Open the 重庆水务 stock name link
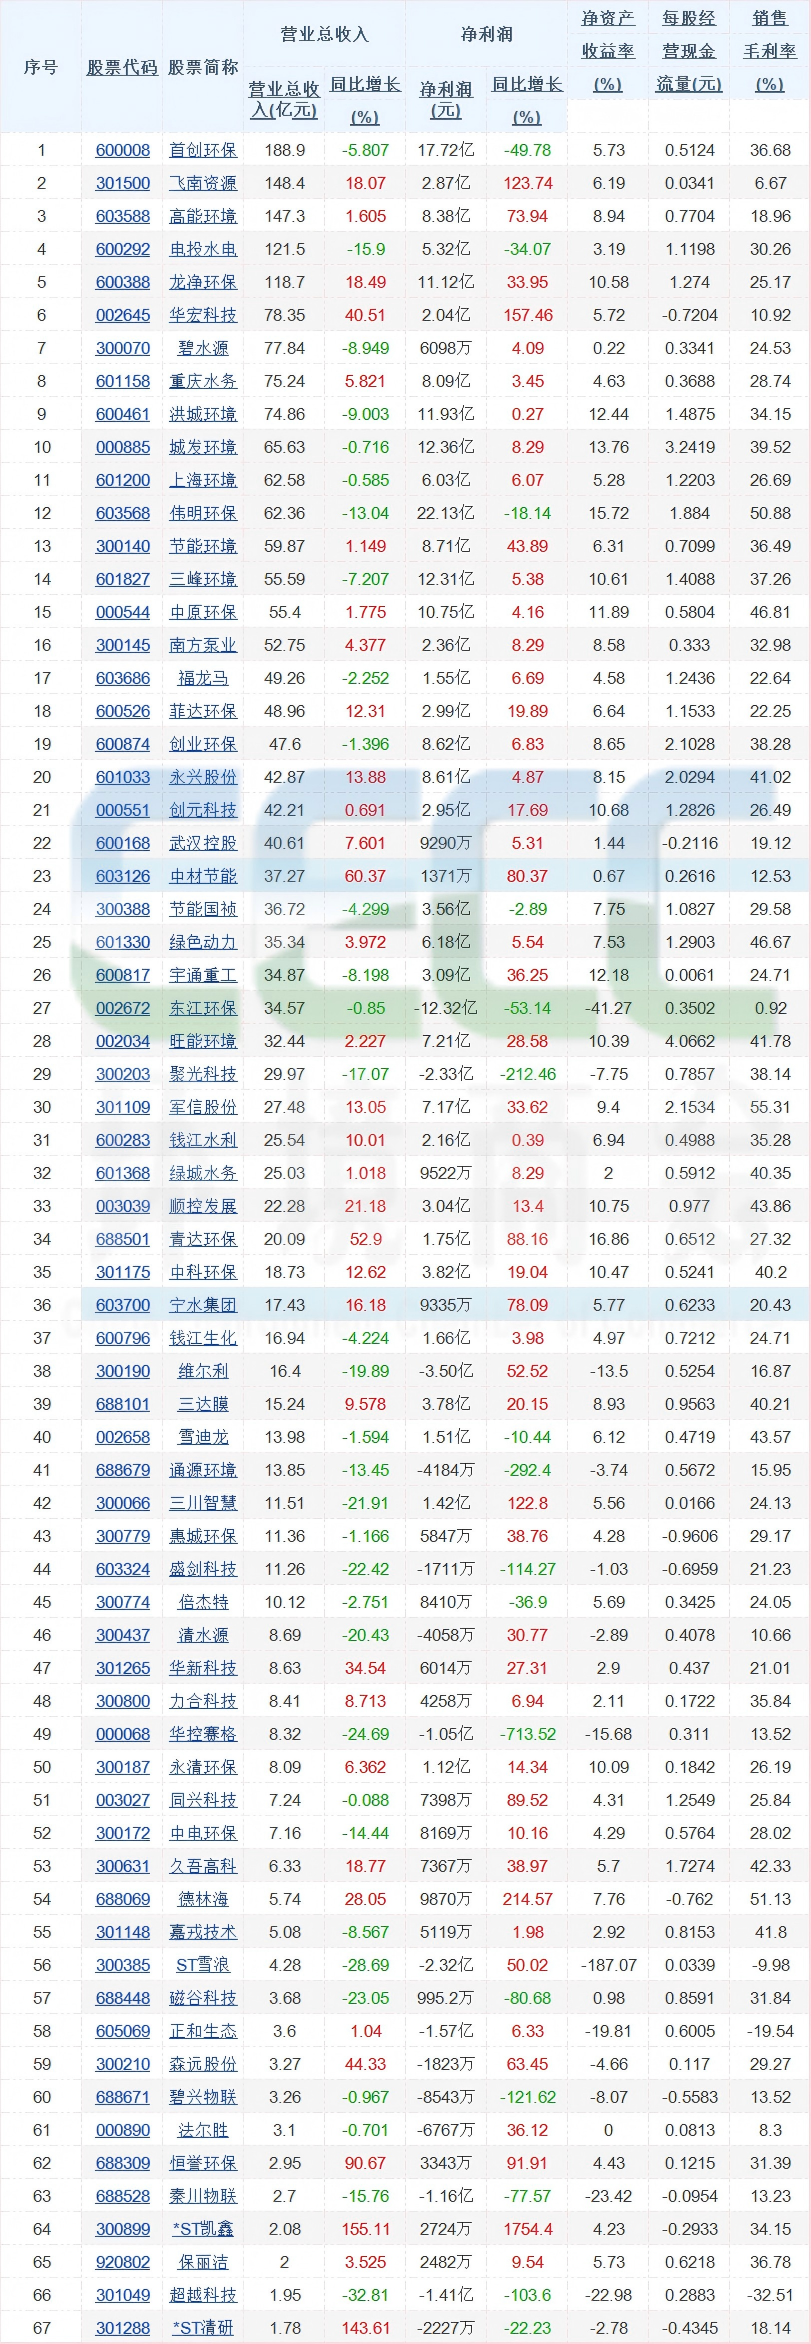This screenshot has width=811, height=2344. (203, 381)
